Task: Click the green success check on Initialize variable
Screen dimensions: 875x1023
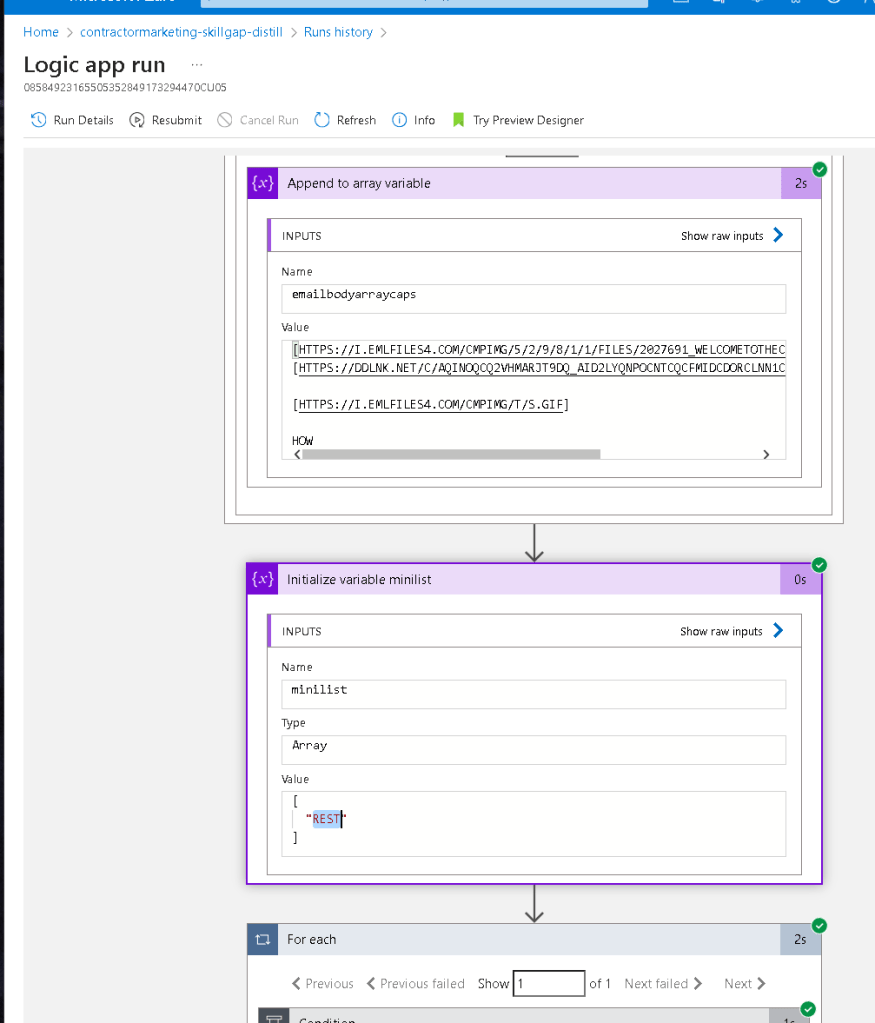Action: pos(820,565)
